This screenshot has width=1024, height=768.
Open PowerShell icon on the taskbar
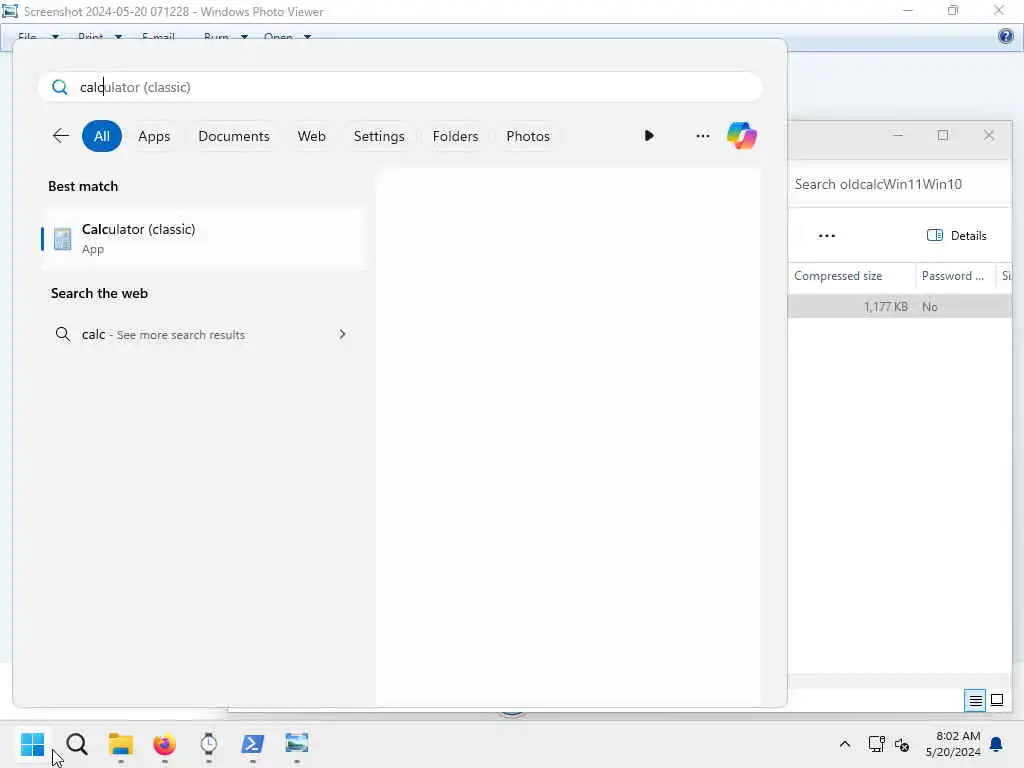(x=252, y=744)
